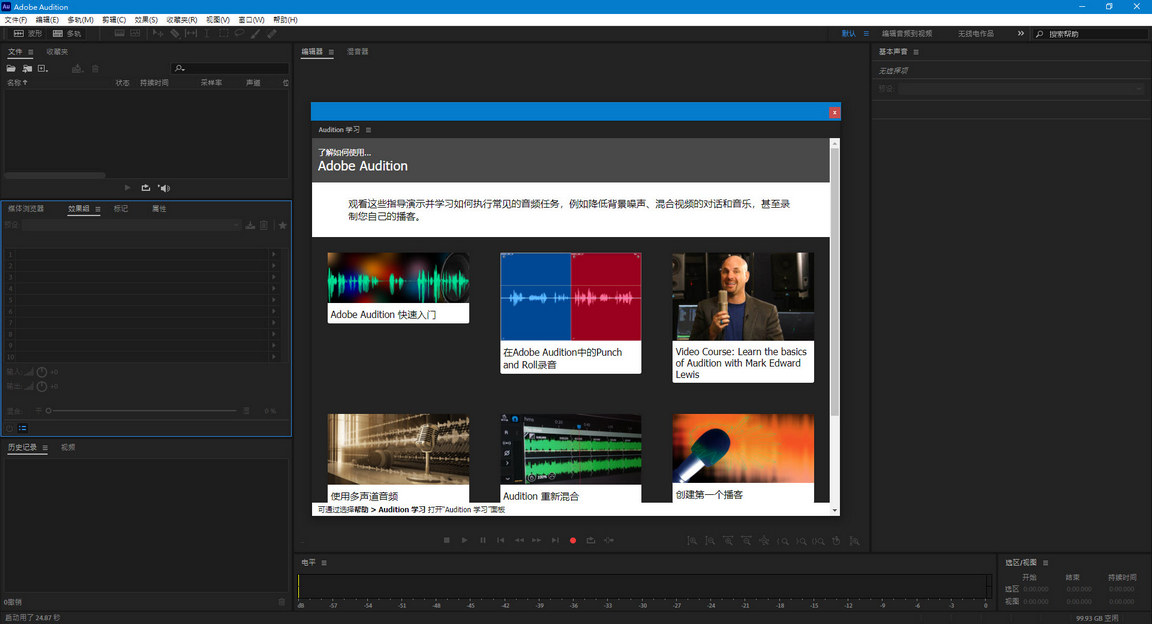The width and height of the screenshot is (1152, 624).
Task: Click the Import File icon in Files panel
Action: tap(27, 68)
